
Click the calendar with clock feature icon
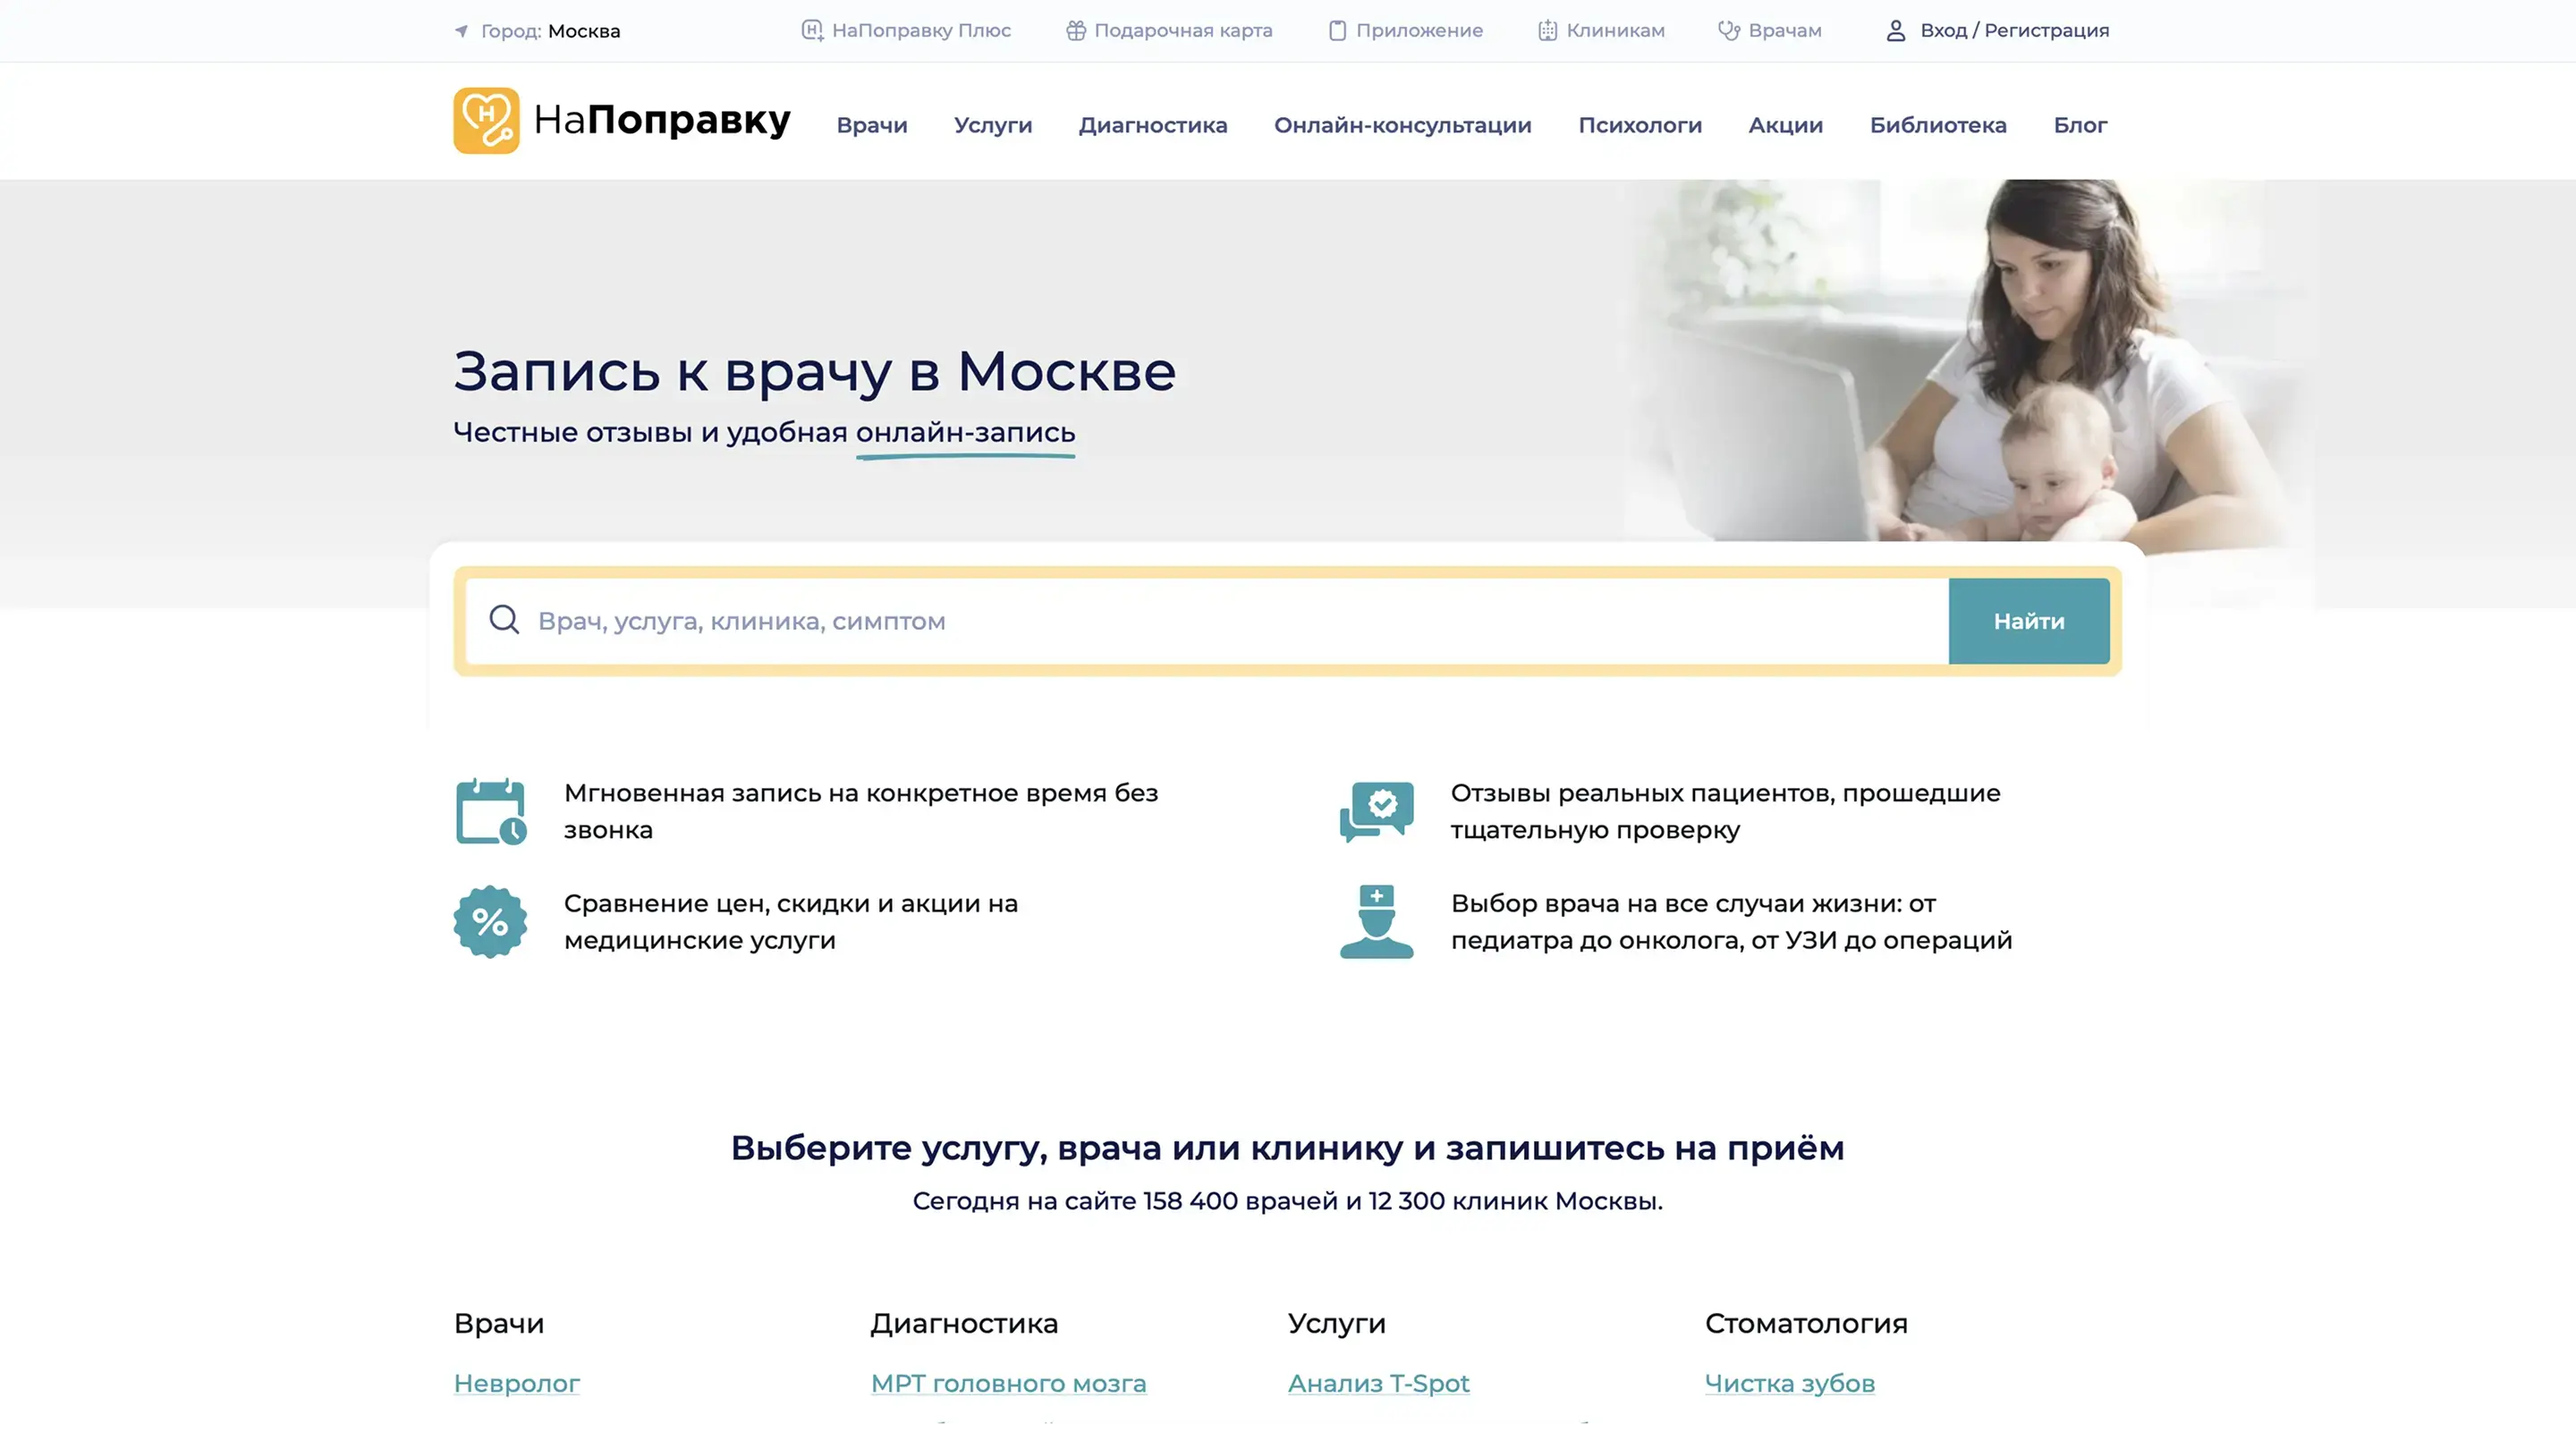point(490,811)
